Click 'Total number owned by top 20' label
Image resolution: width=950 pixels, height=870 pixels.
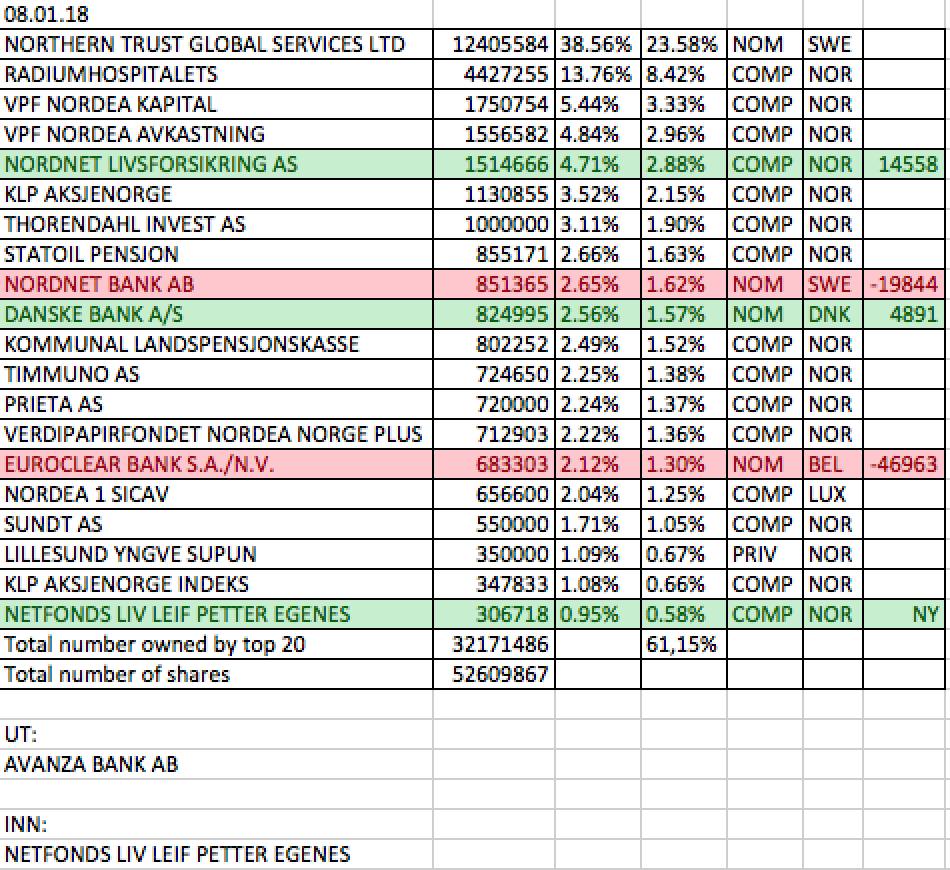pos(216,644)
